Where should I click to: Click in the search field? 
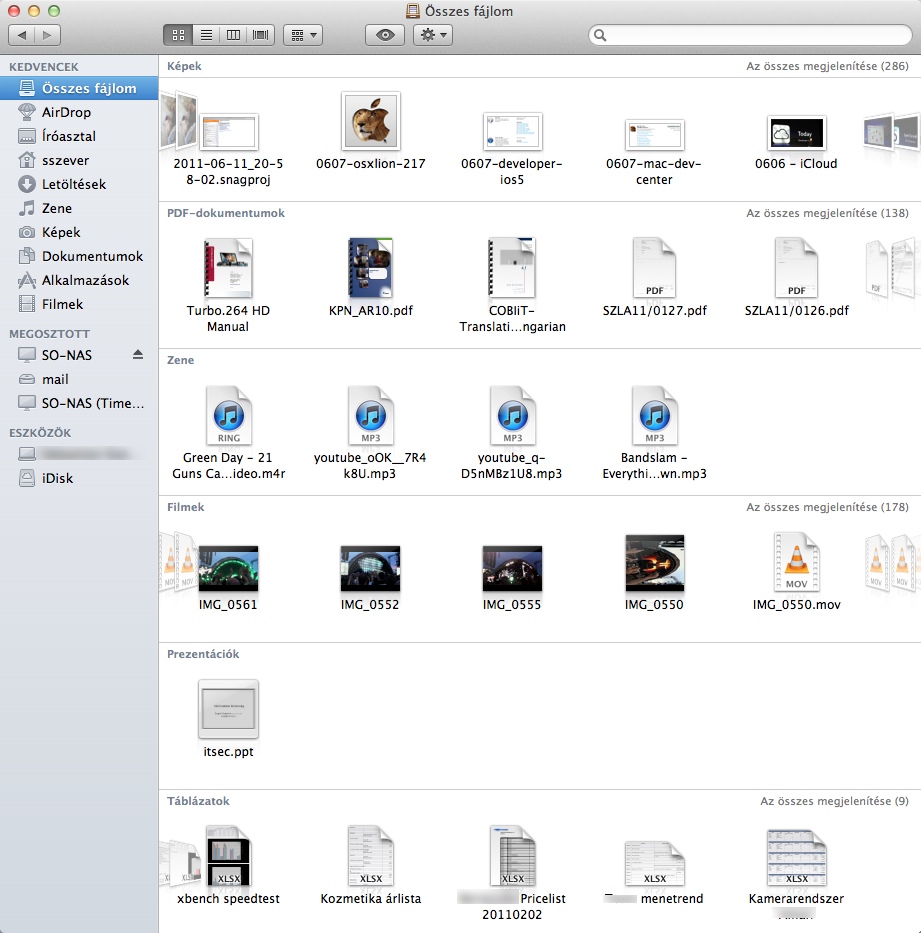(x=750, y=35)
